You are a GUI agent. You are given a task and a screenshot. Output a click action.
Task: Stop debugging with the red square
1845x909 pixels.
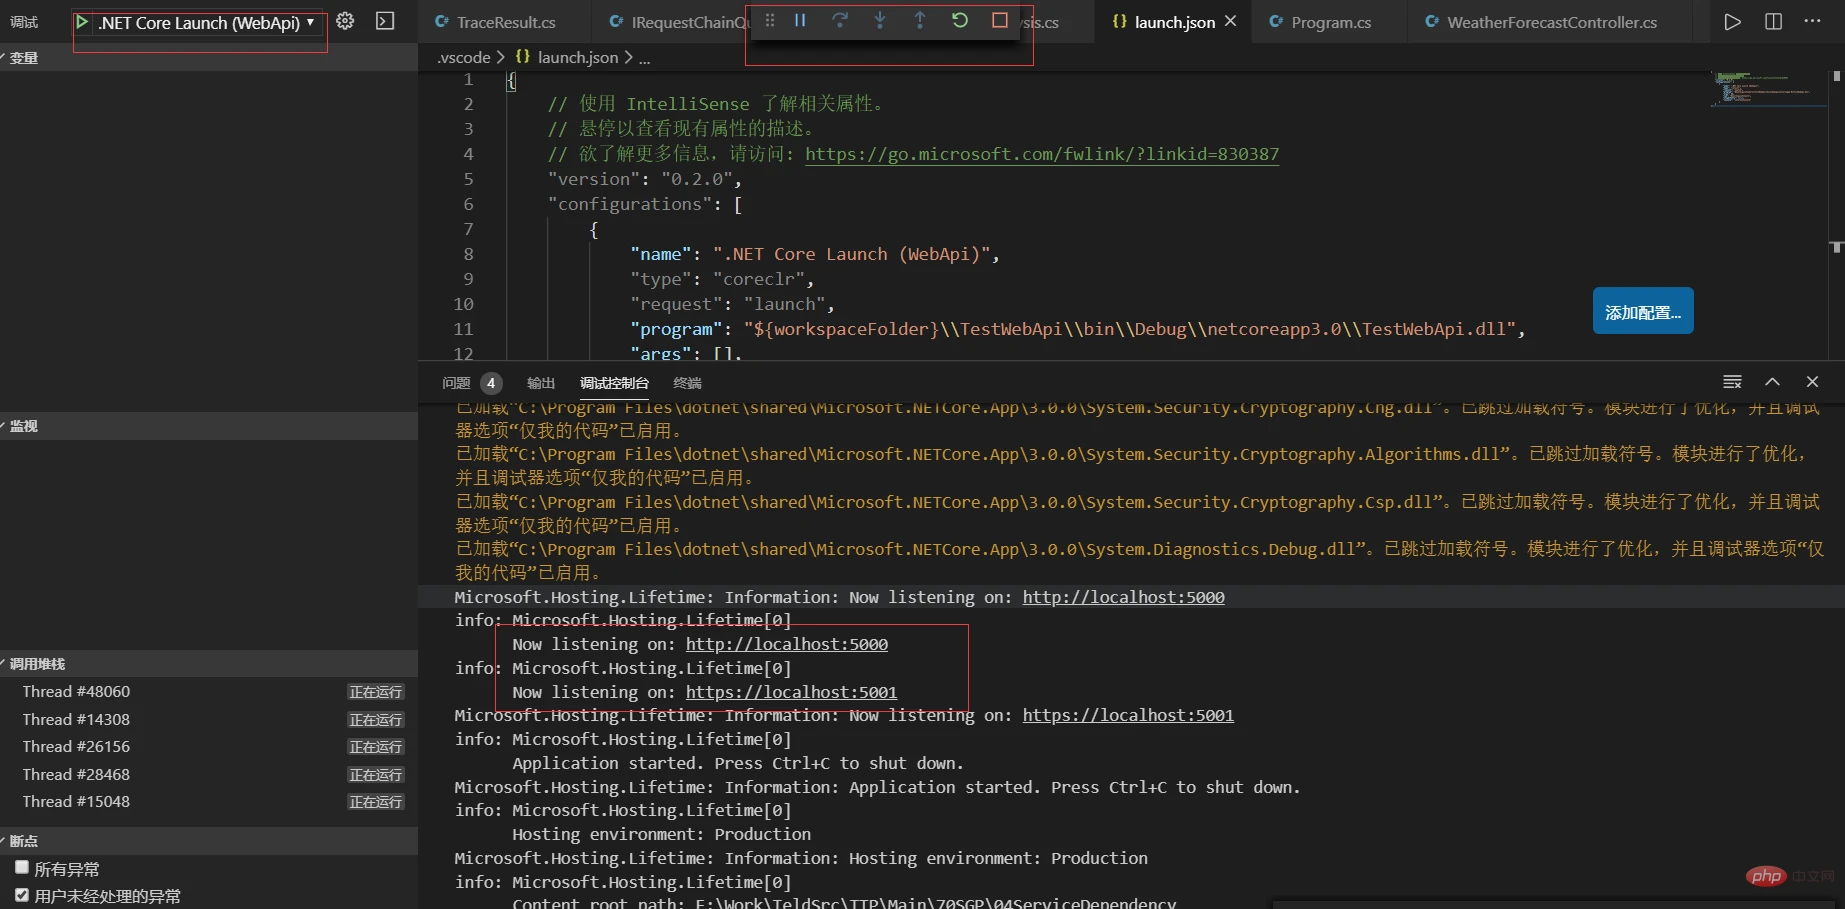(1000, 20)
